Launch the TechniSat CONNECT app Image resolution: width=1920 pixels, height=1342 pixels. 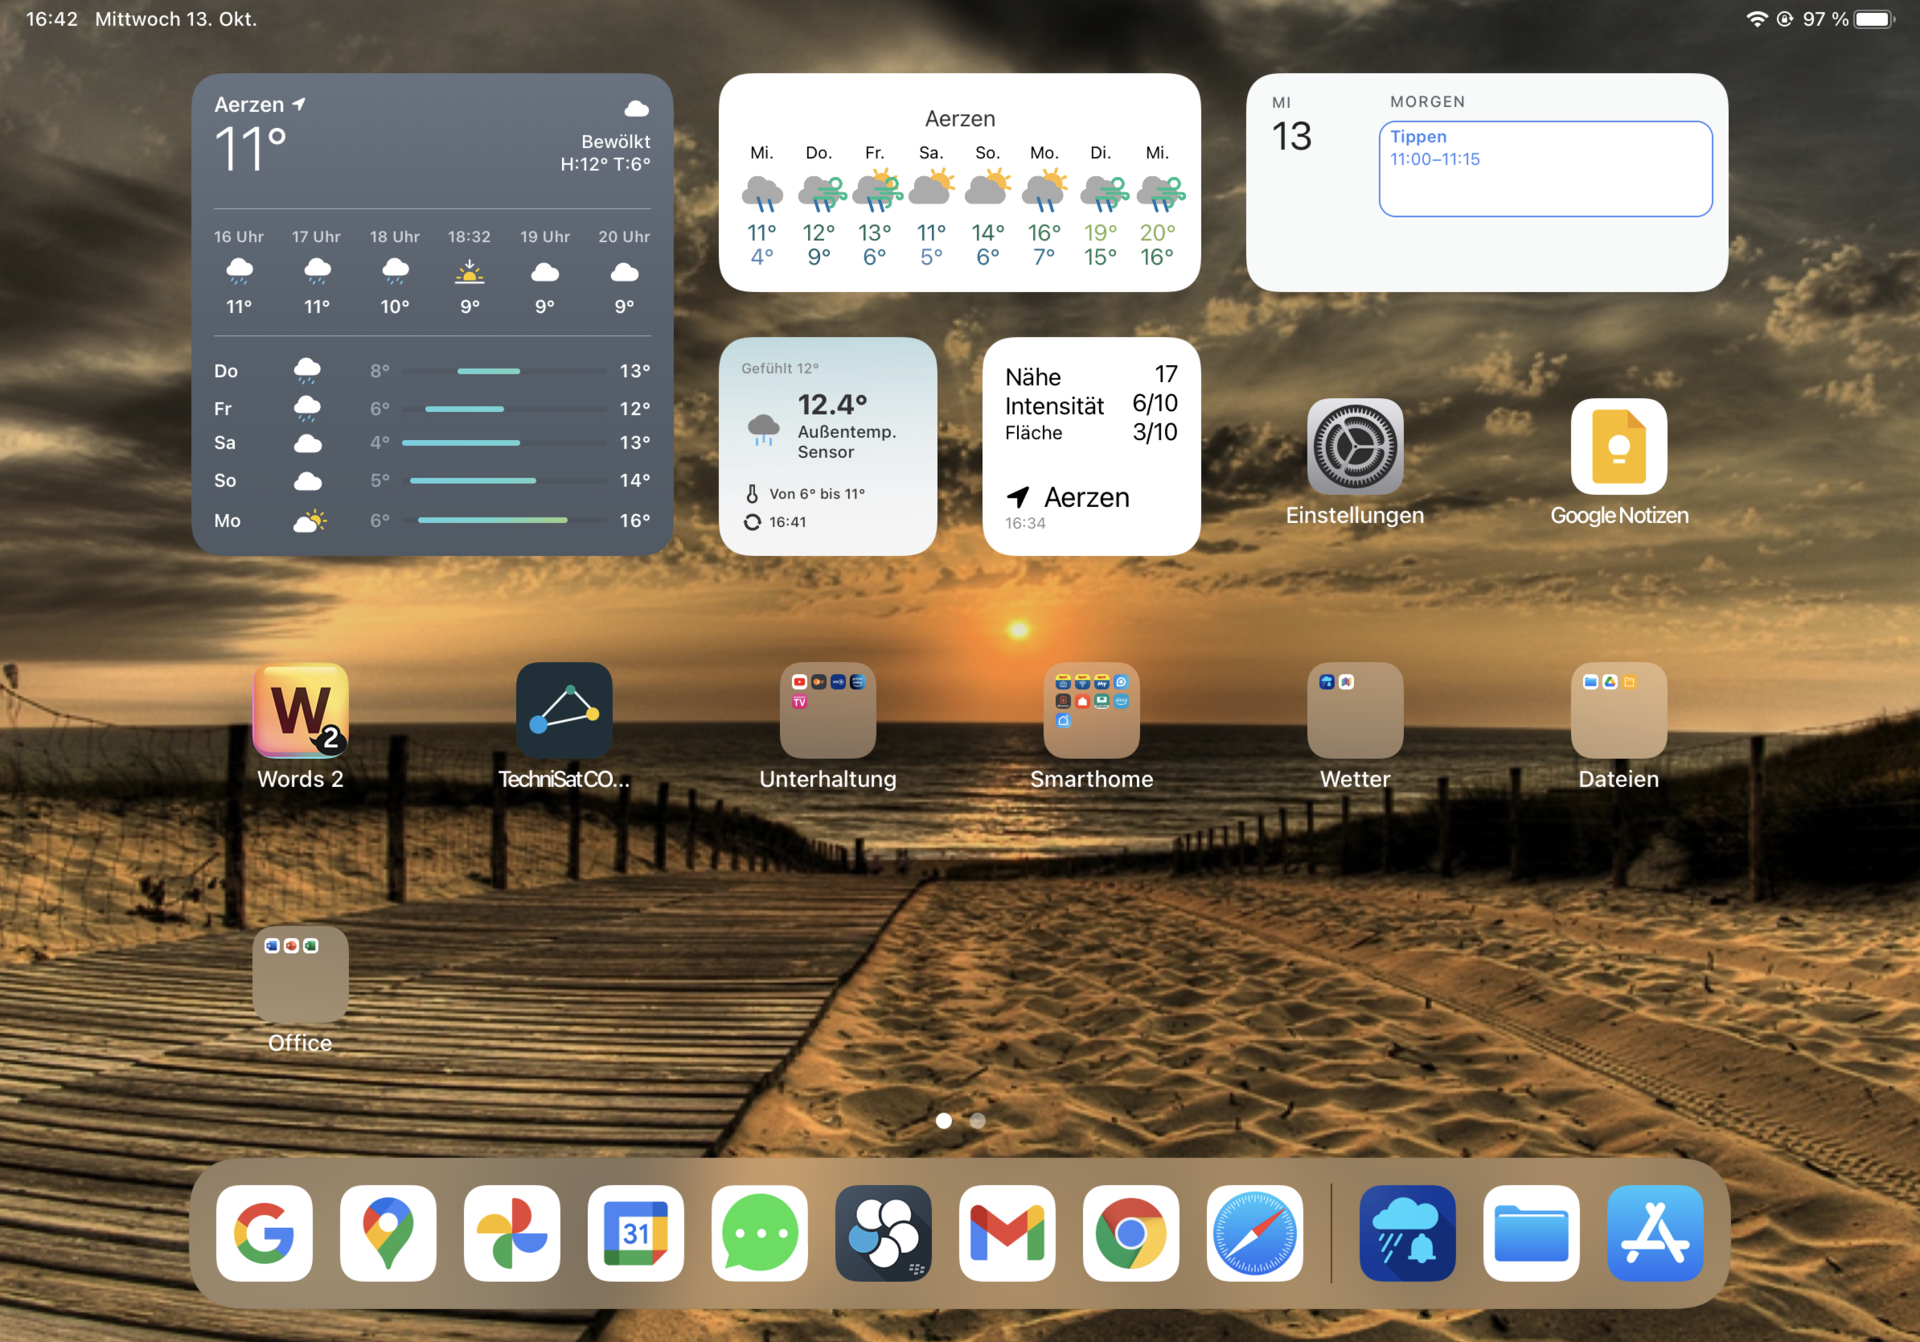coord(564,710)
